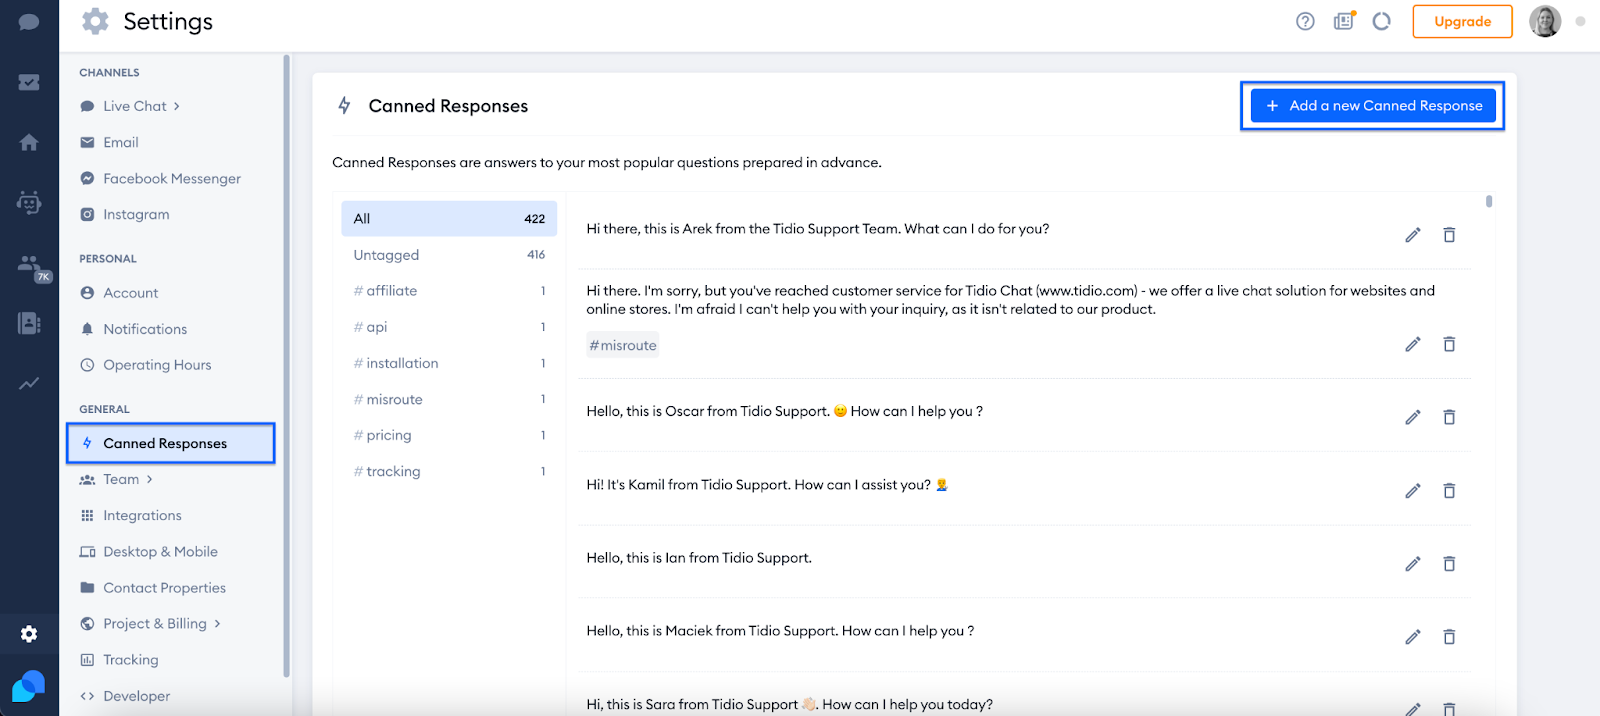The width and height of the screenshot is (1600, 716).
Task: Click the canned responses list scrollbar
Action: click(x=1489, y=201)
